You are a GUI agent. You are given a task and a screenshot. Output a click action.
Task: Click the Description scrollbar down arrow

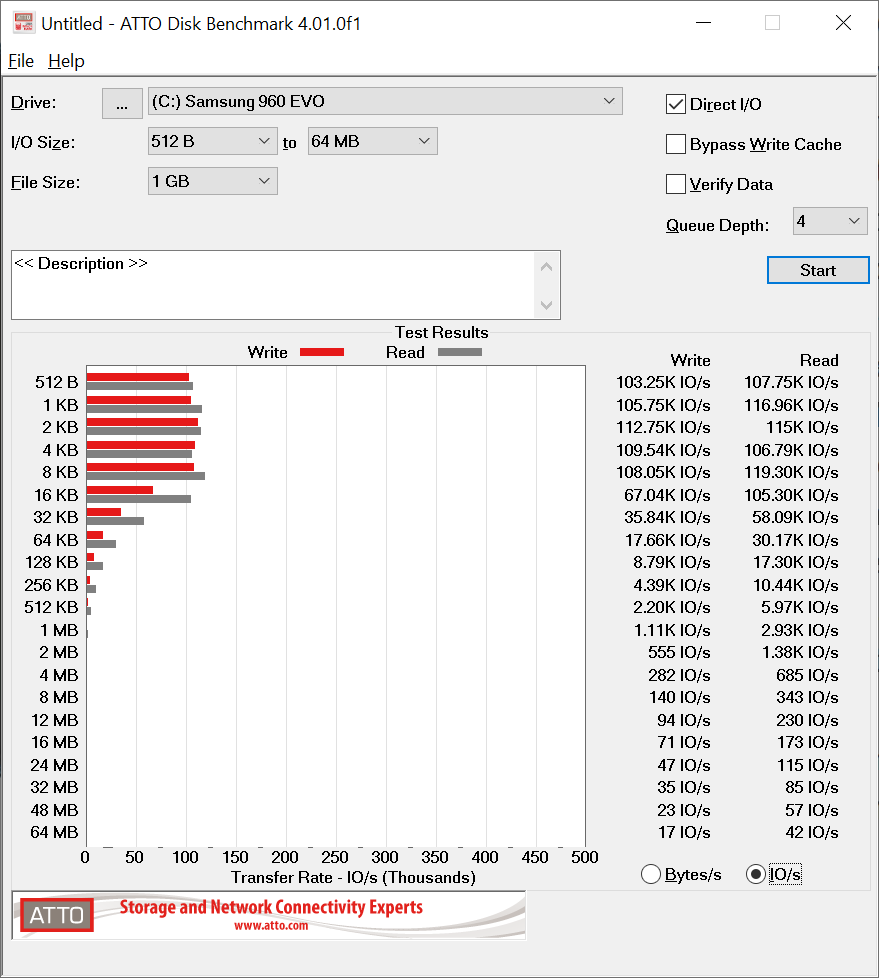pos(546,305)
